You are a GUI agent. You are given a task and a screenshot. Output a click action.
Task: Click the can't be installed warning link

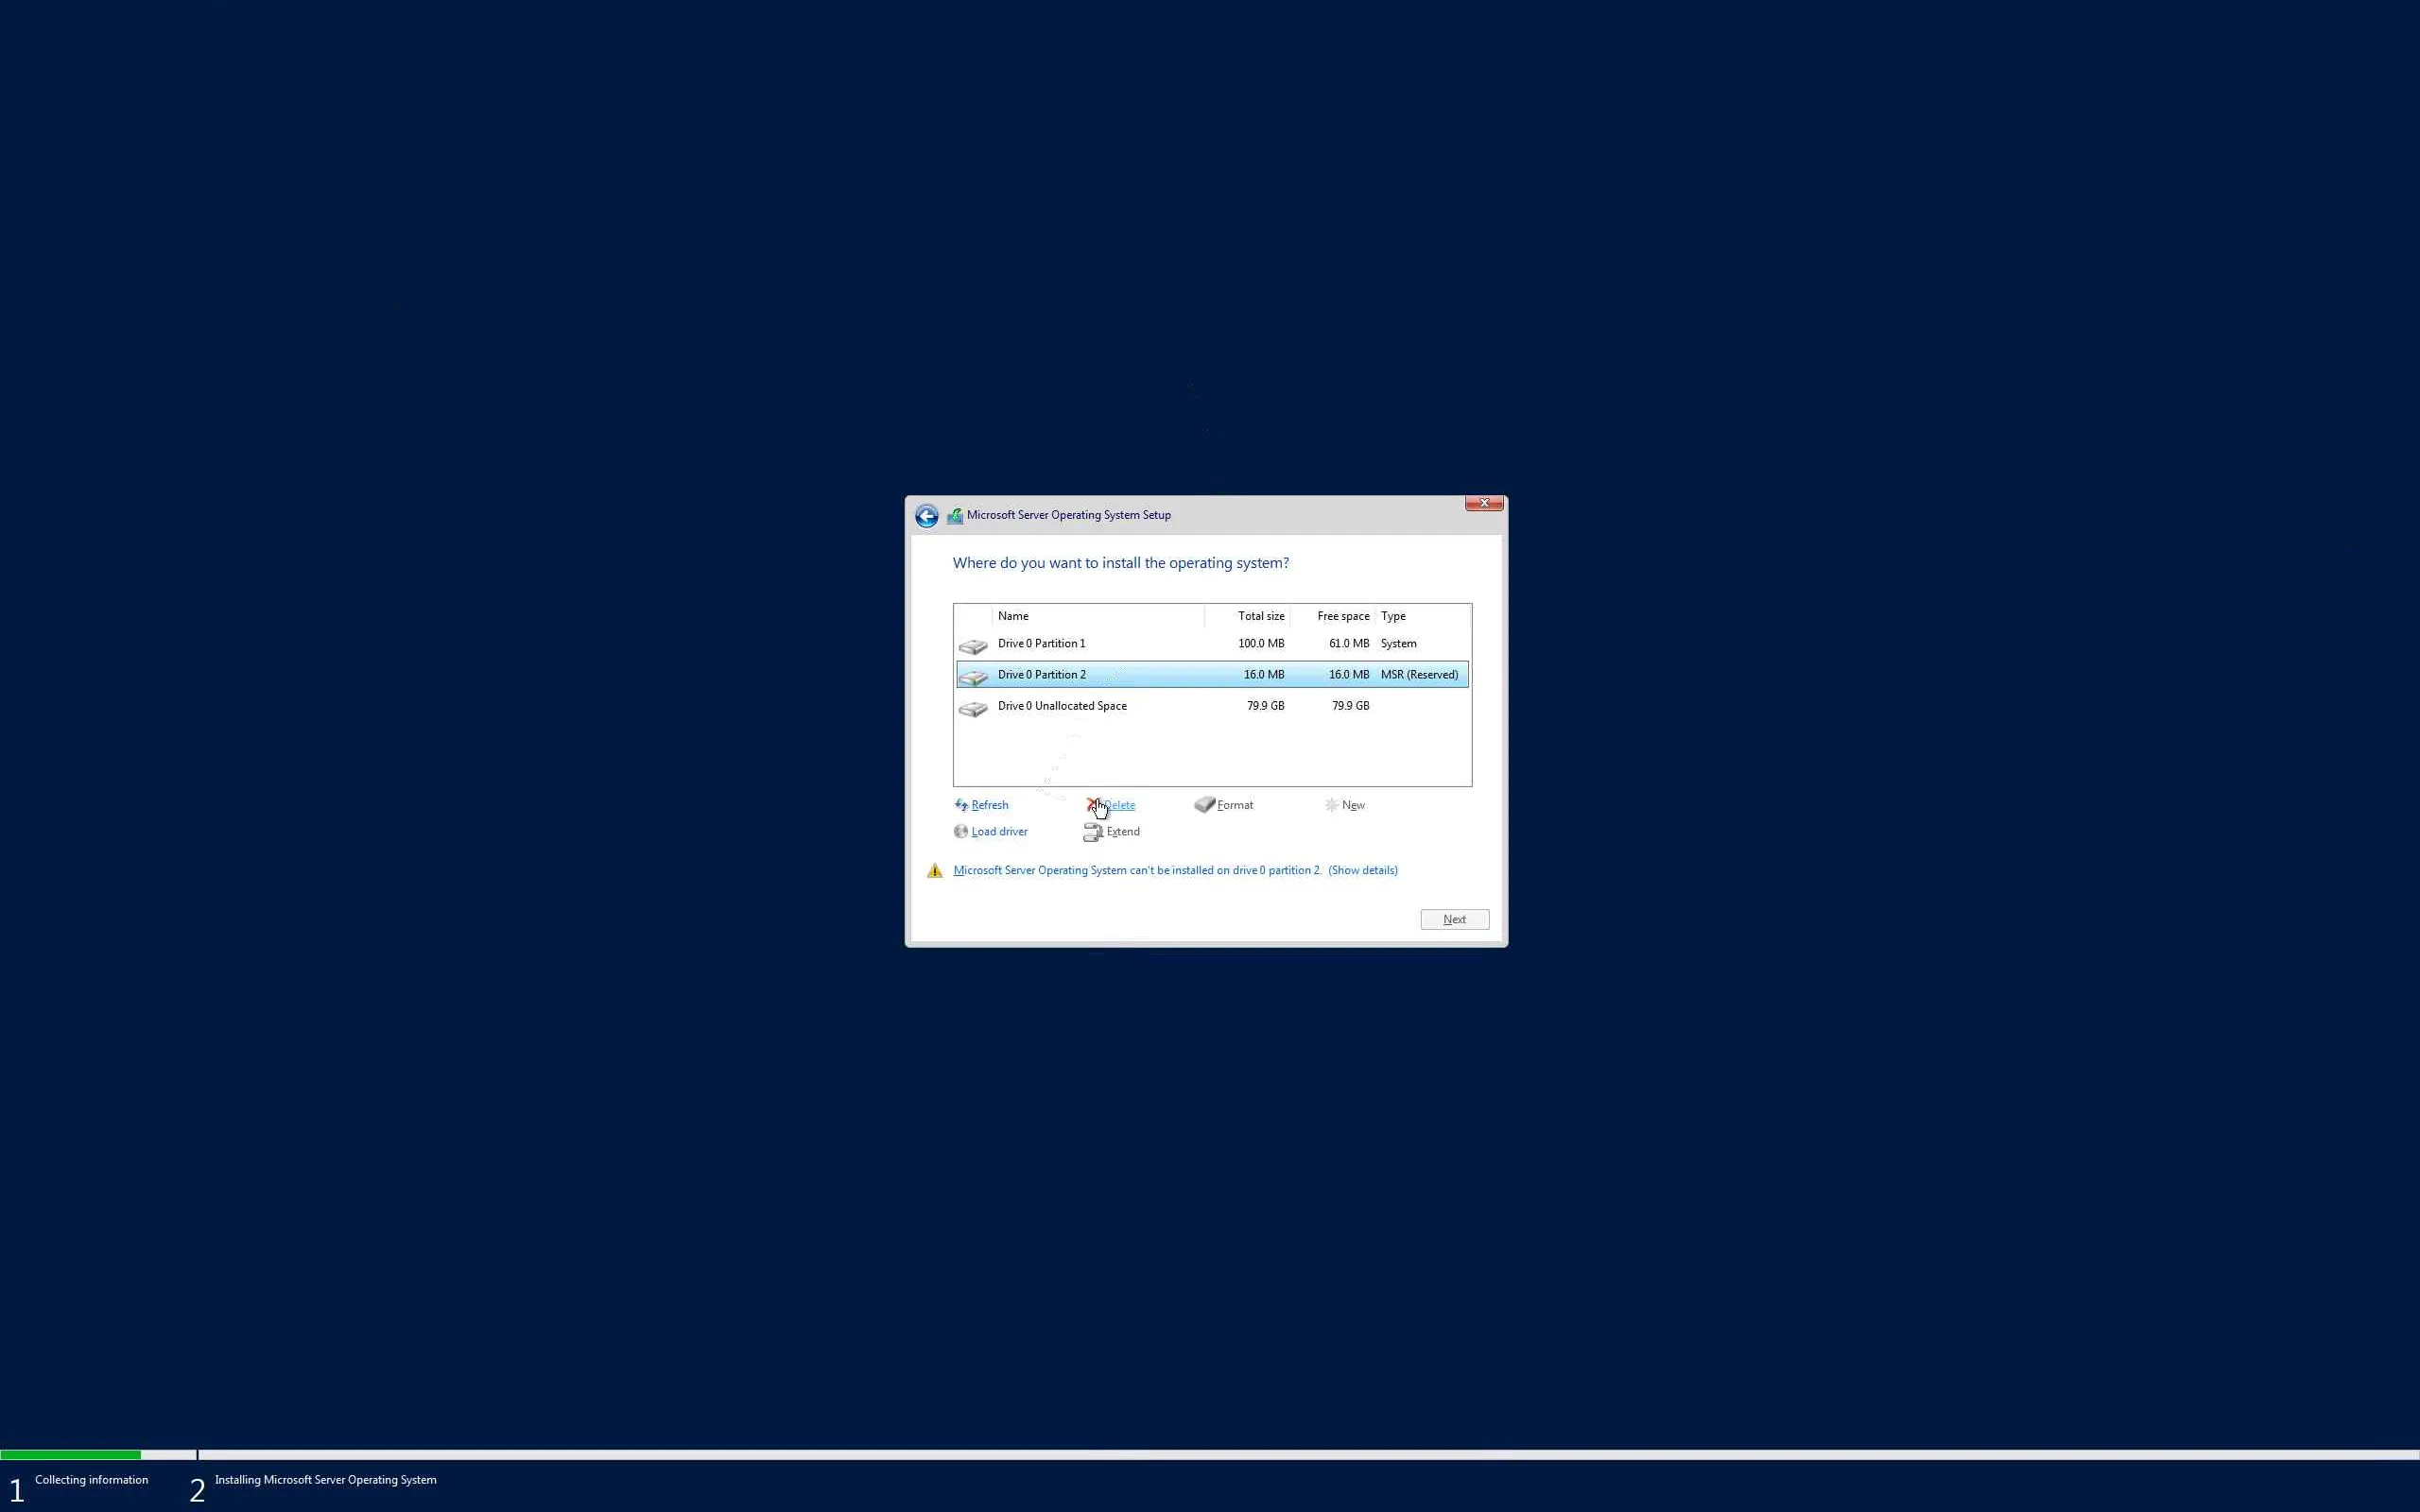coord(1137,871)
